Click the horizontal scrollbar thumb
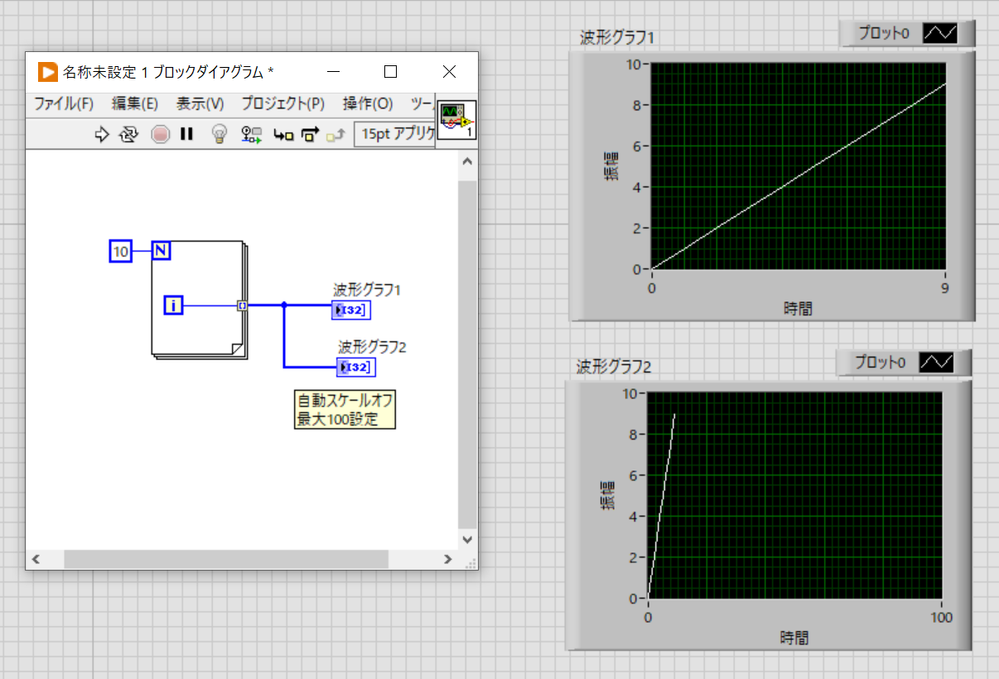999x679 pixels. click(x=226, y=559)
